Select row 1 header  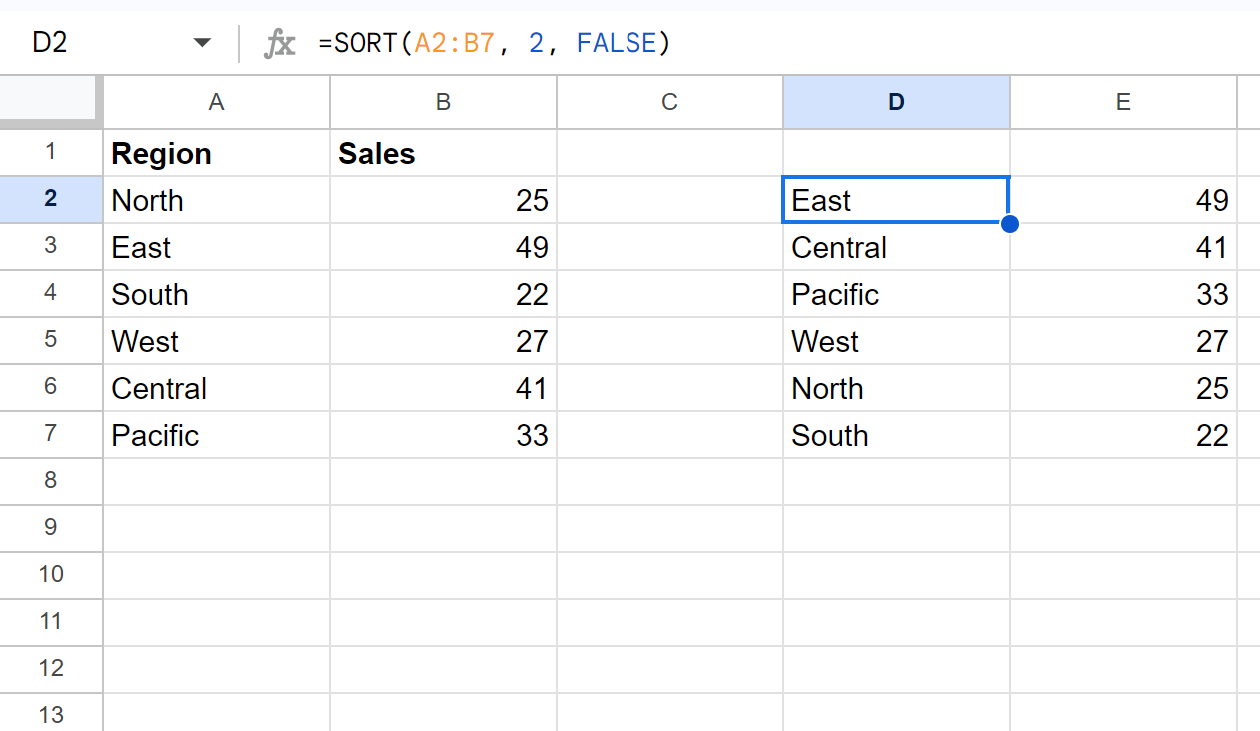(51, 153)
